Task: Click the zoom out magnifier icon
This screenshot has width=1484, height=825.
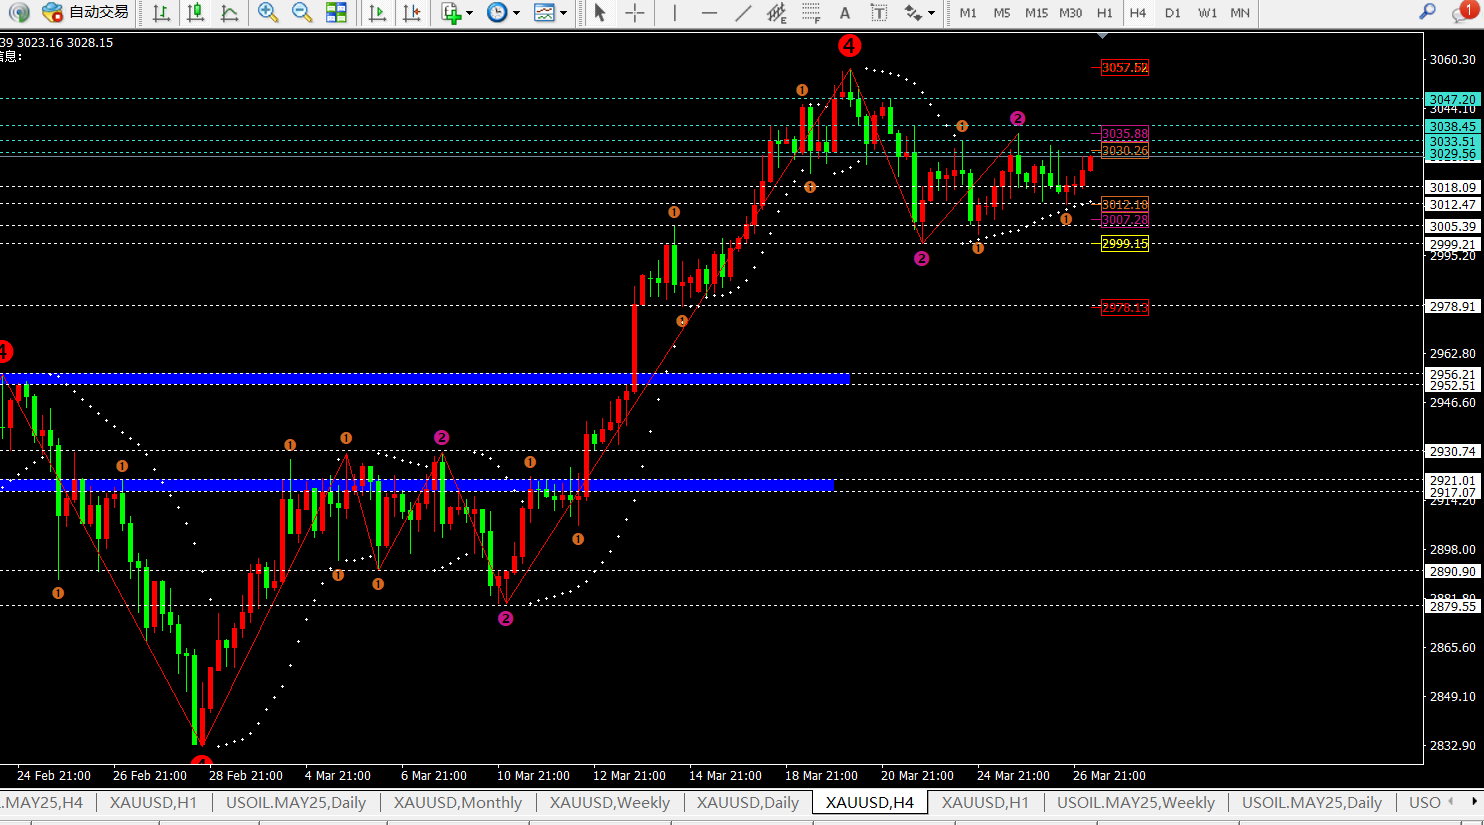Action: (301, 13)
